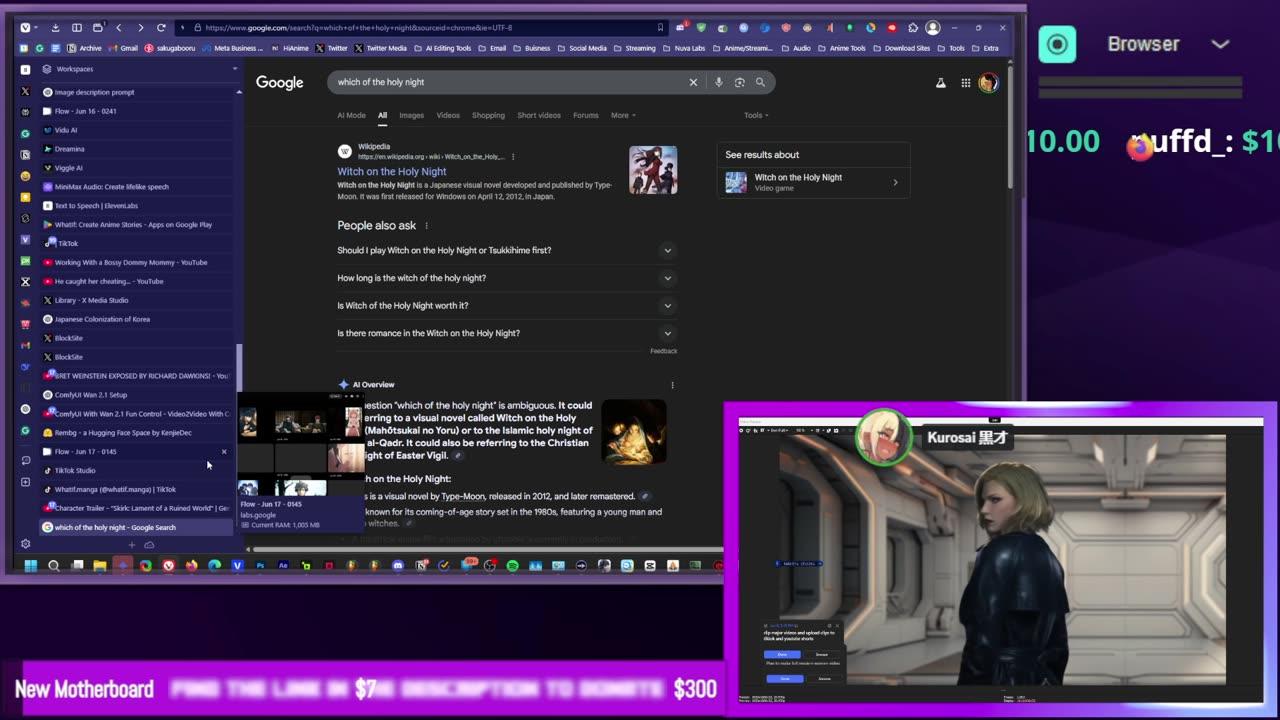Open Witch on the Holy Night Video game card
The height and width of the screenshot is (720, 1280).
(x=813, y=182)
